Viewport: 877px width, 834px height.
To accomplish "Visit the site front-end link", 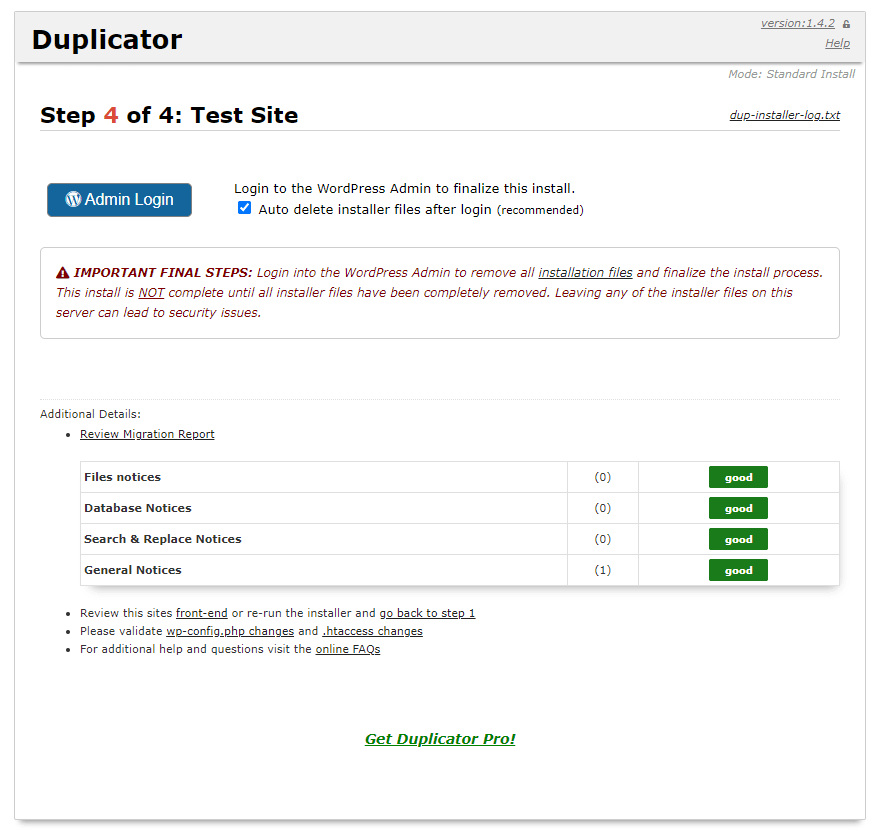I will pyautogui.click(x=201, y=613).
